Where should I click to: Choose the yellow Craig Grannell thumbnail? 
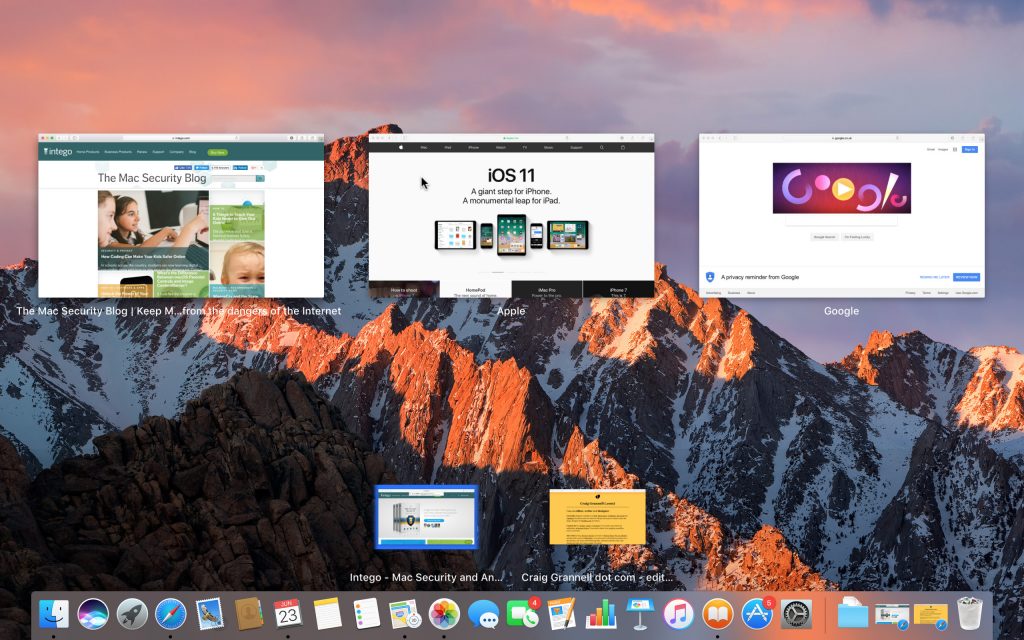point(597,517)
